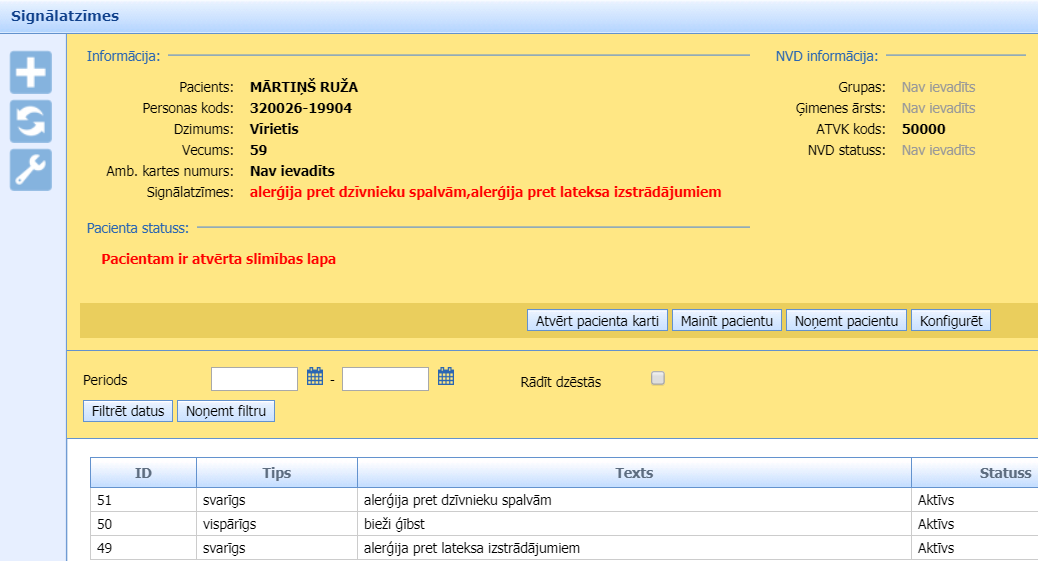This screenshot has height=561, width=1038.
Task: Clear filter using Noņemt filtru button
Action: pyautogui.click(x=225, y=411)
